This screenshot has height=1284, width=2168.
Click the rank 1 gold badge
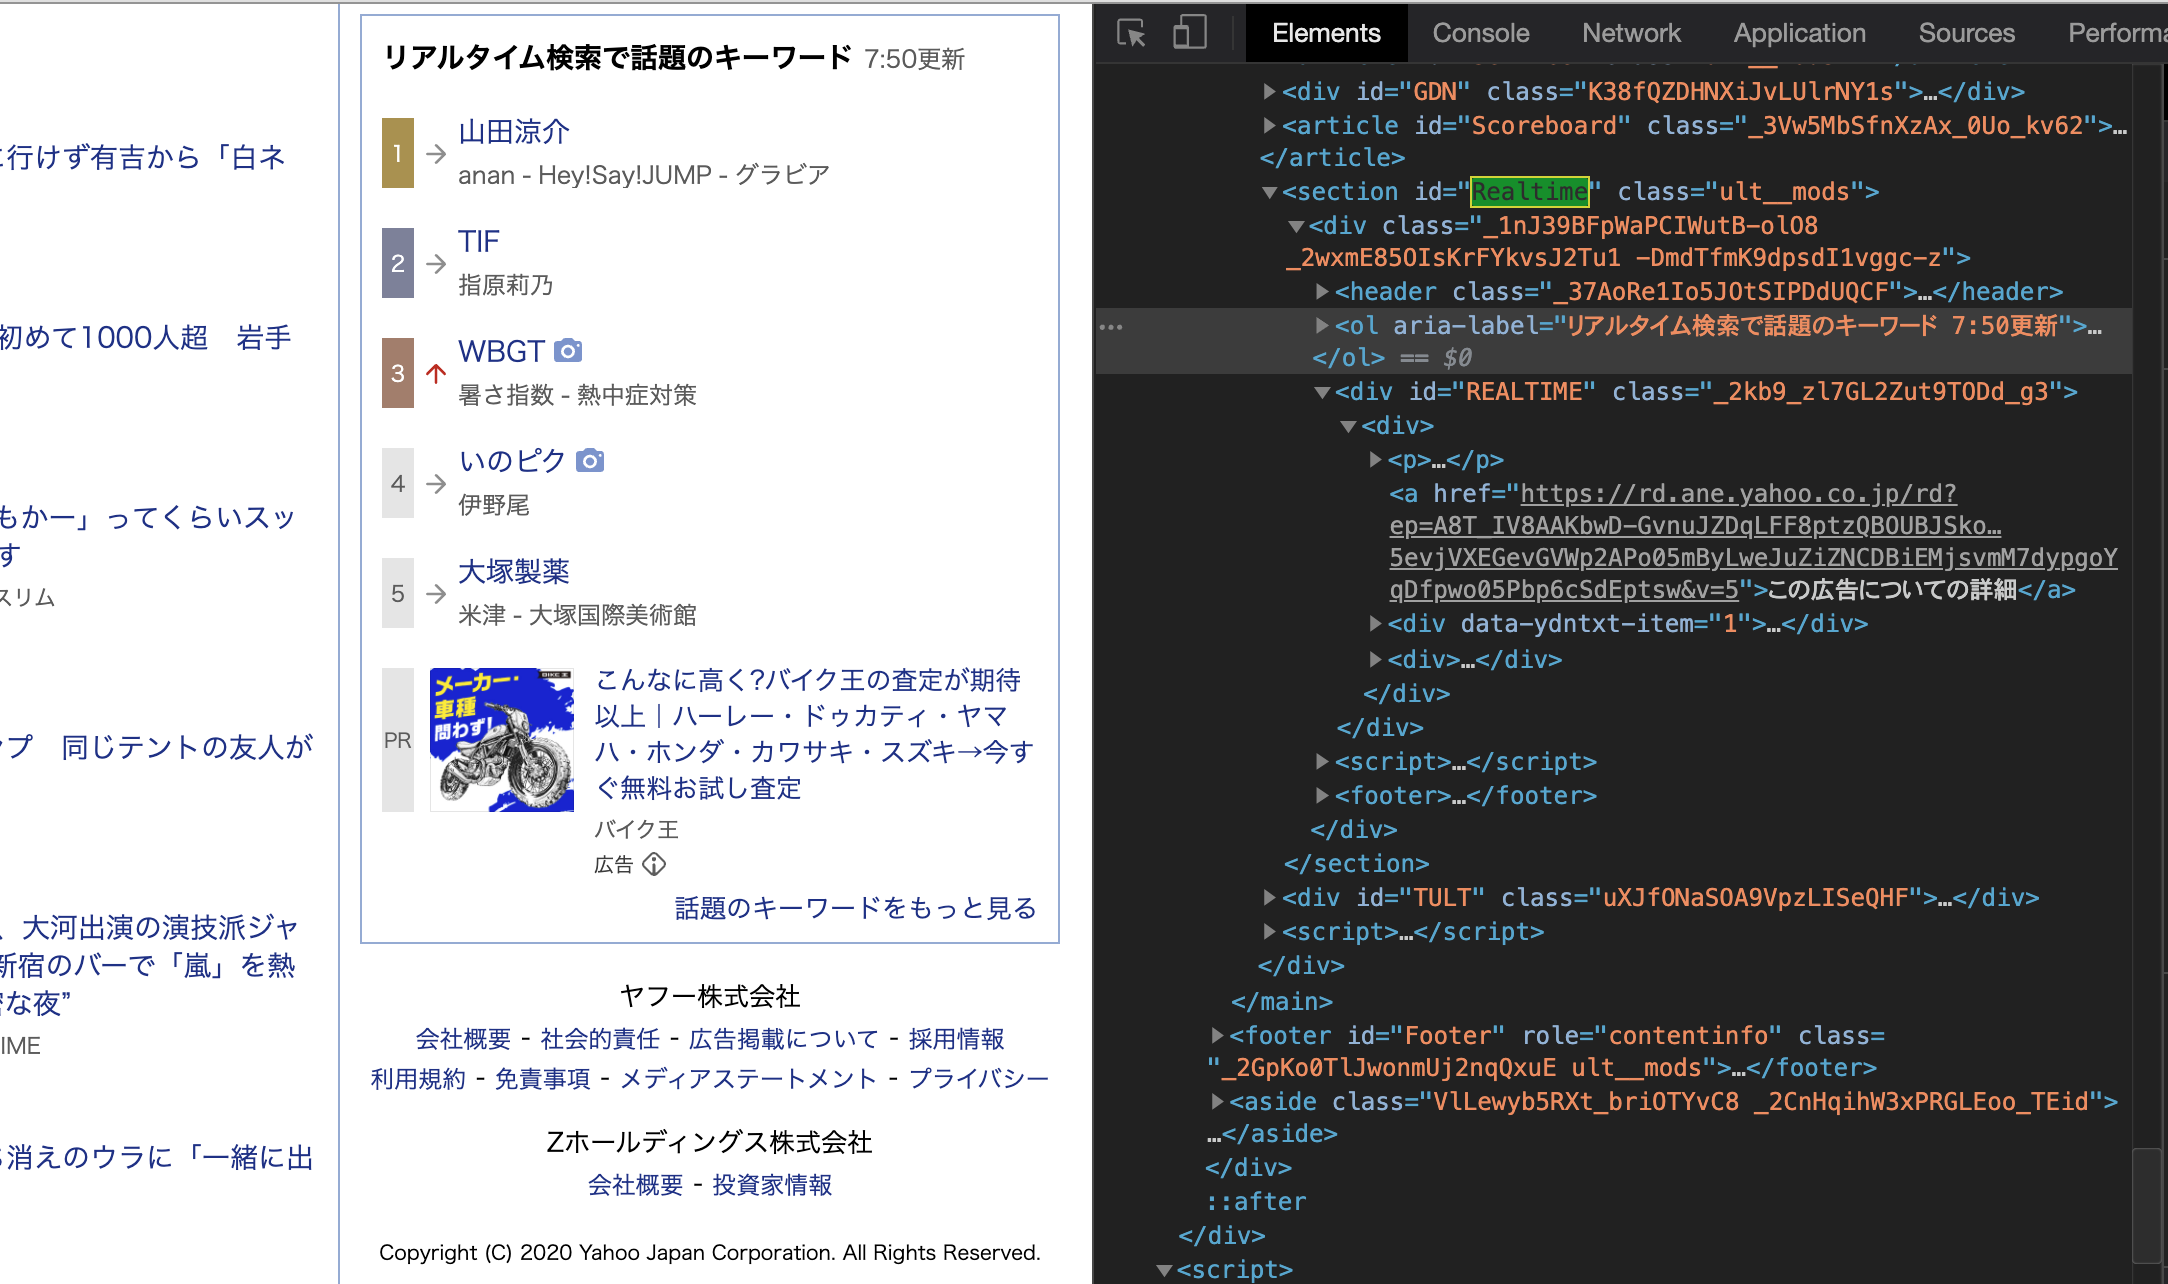(x=398, y=153)
